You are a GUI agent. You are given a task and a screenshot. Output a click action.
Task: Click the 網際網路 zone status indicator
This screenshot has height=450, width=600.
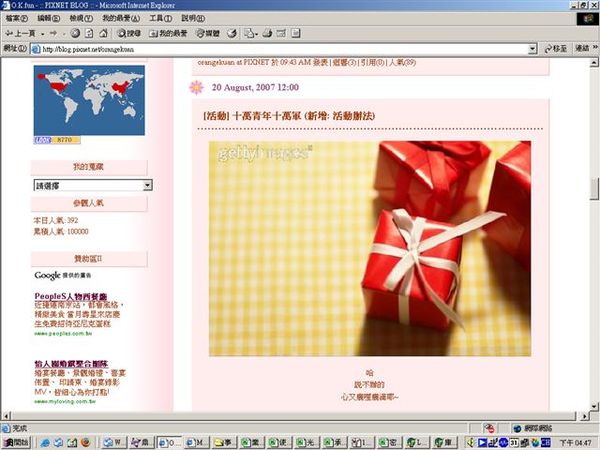click(533, 428)
